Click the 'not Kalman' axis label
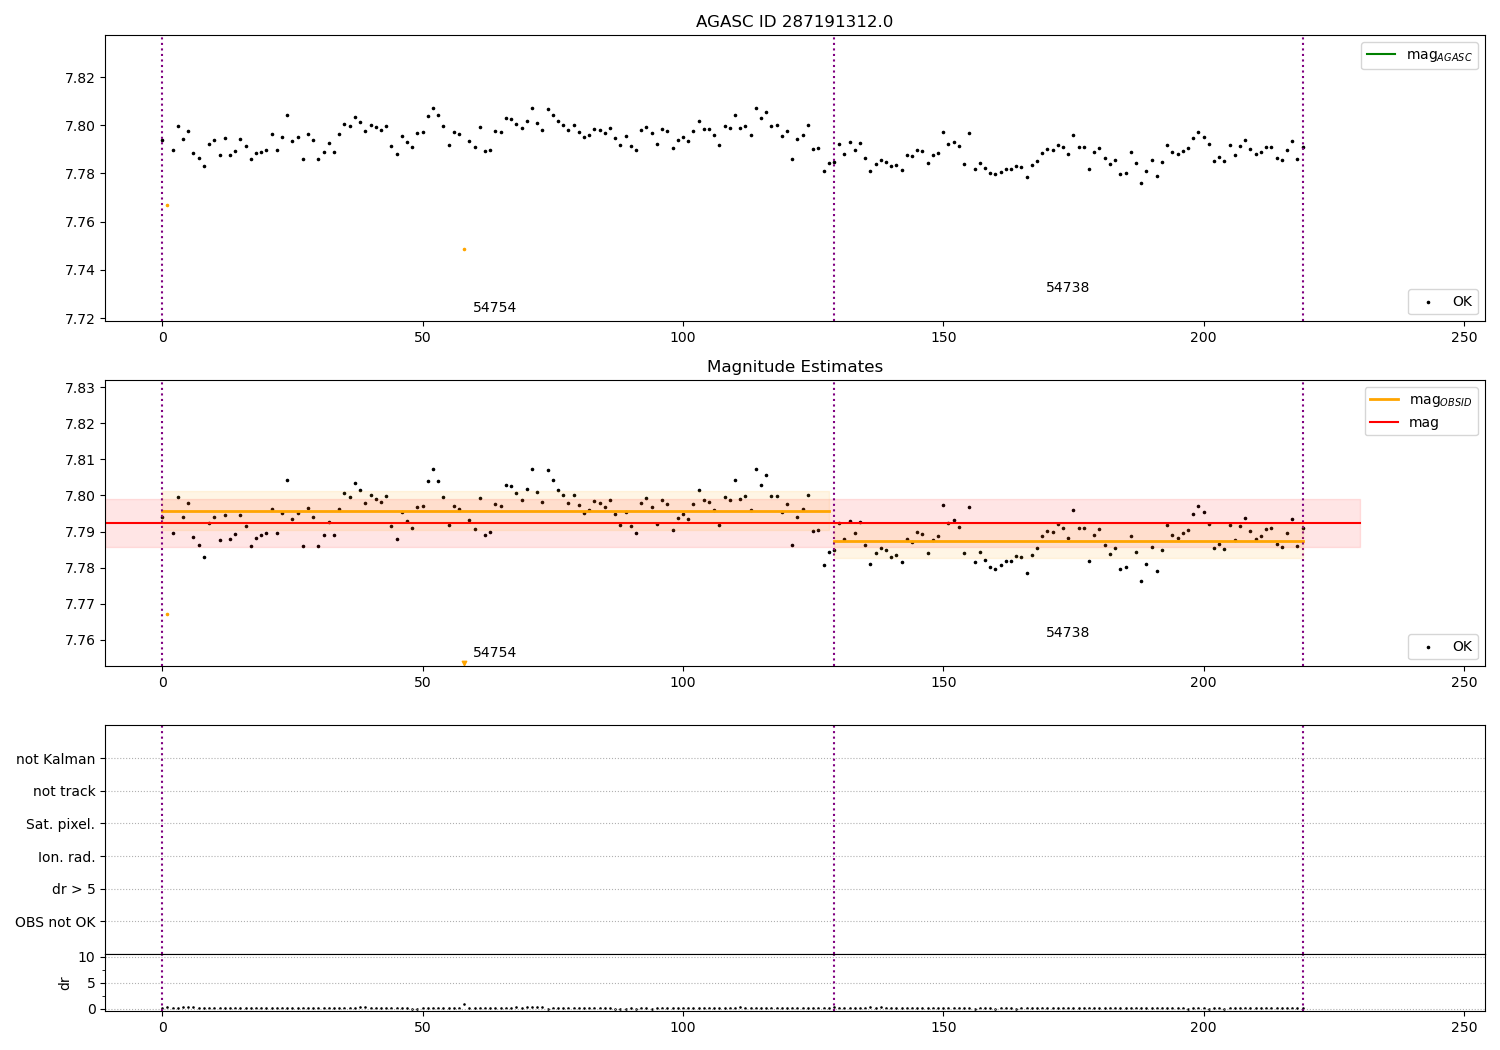 point(56,759)
